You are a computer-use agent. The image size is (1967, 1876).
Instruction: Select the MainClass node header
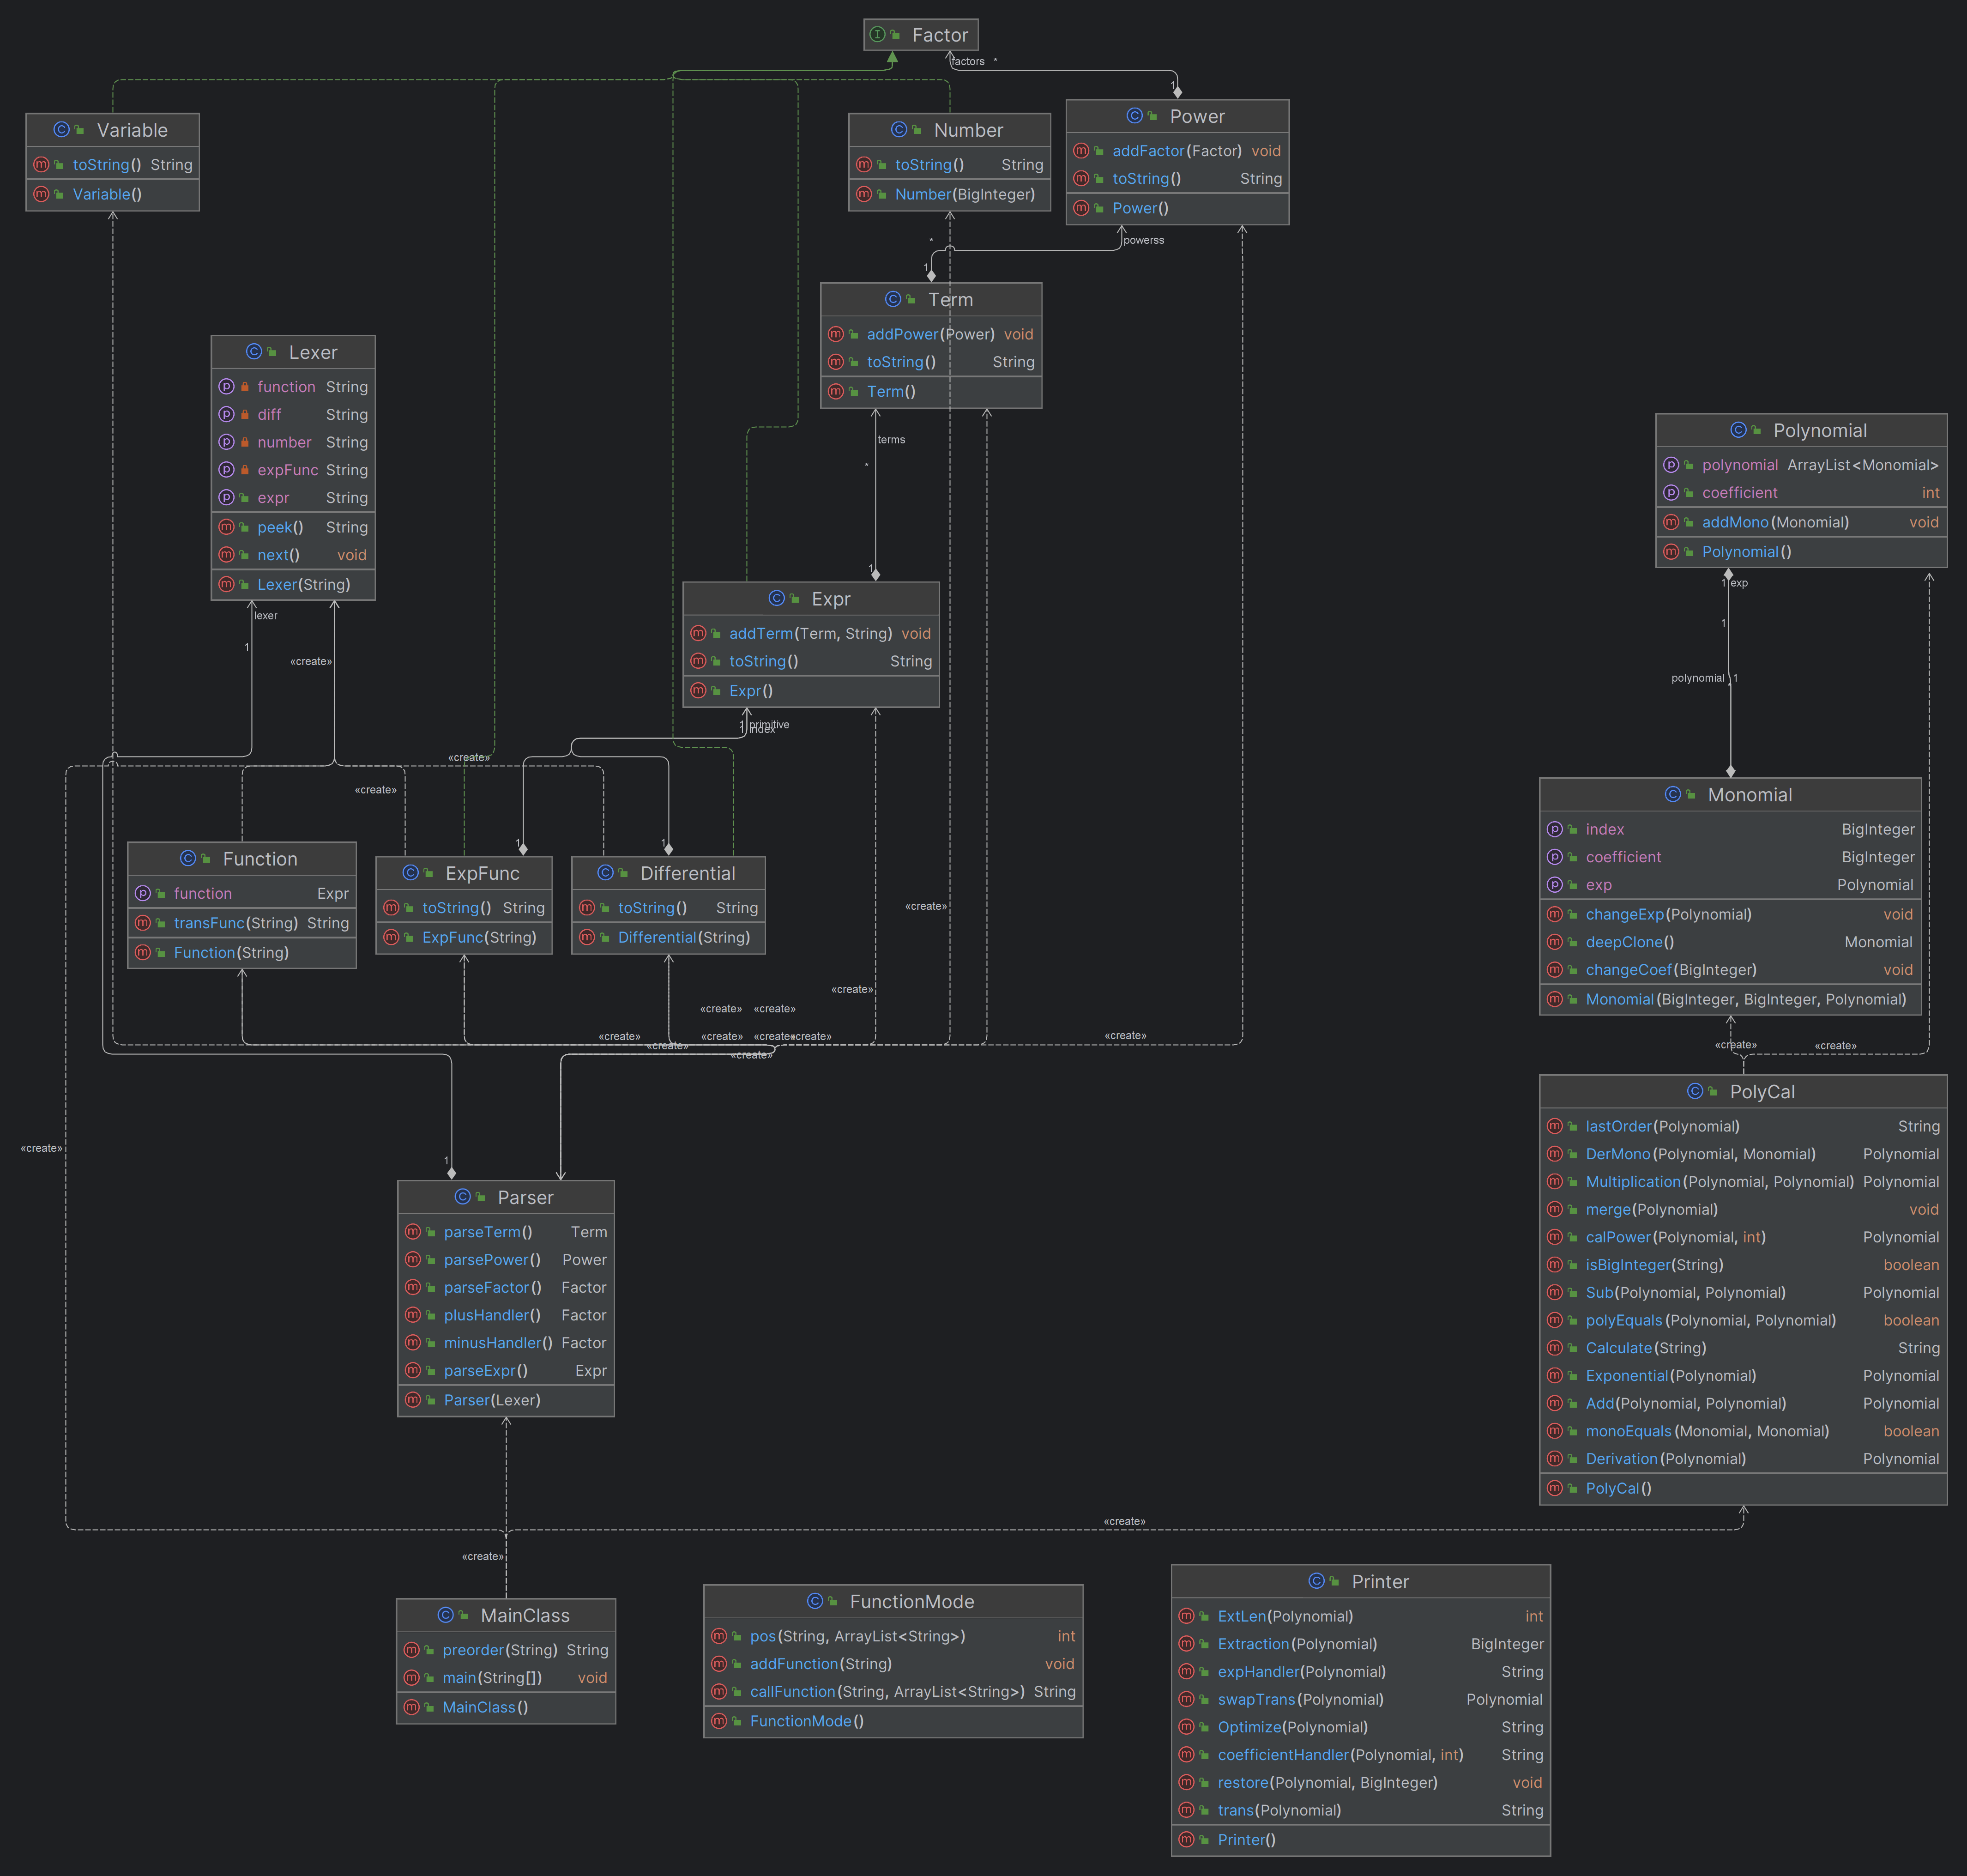[506, 1615]
